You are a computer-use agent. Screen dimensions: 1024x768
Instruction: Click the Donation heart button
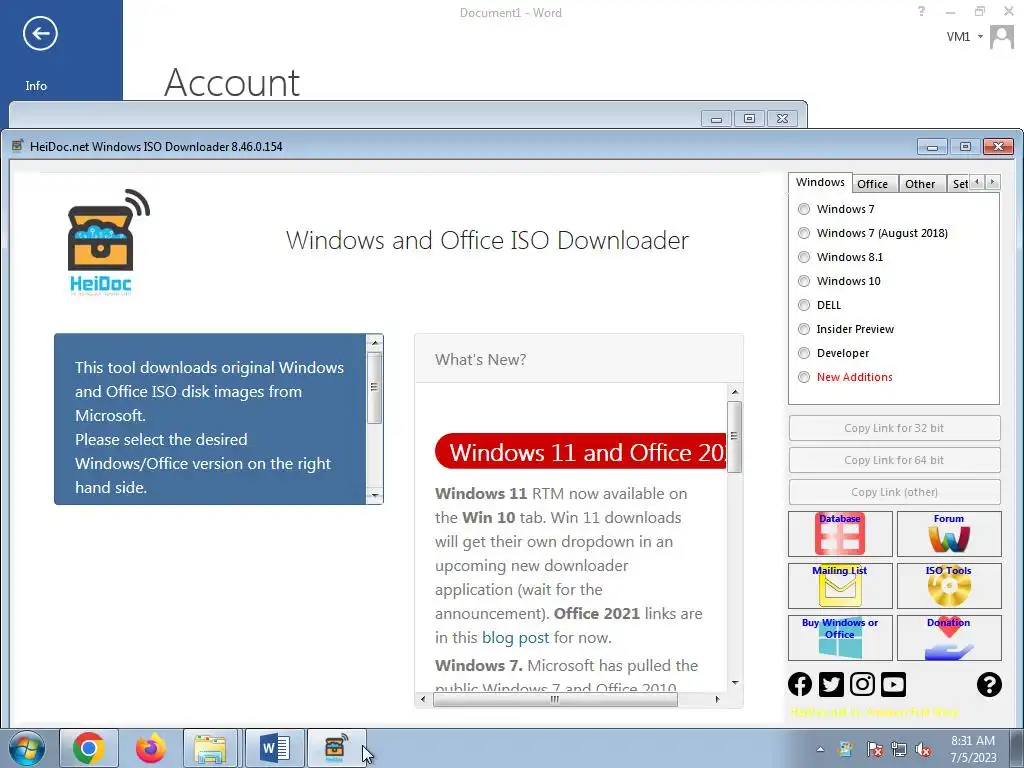click(x=949, y=638)
